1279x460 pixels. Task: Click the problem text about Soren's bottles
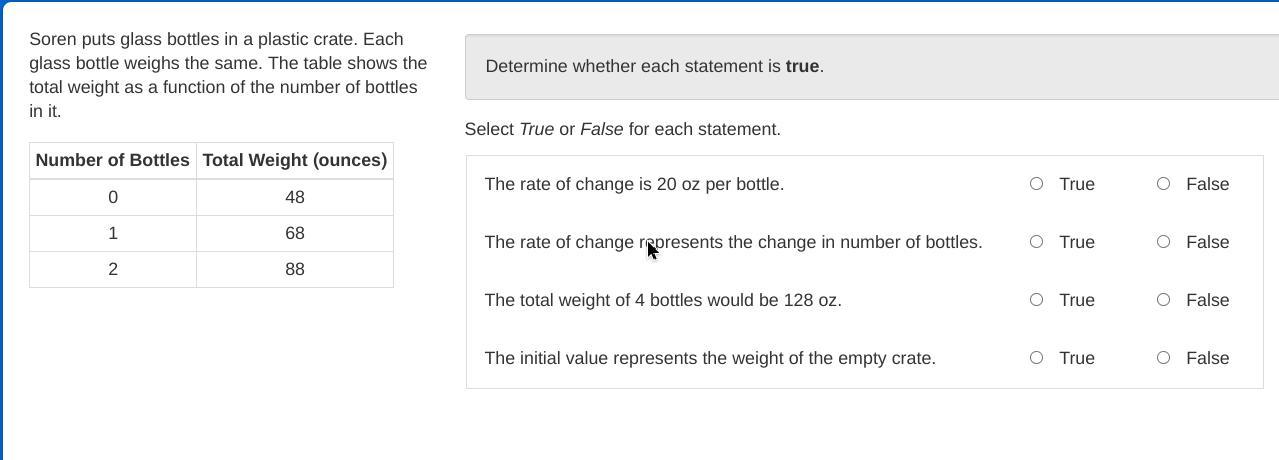[x=228, y=75]
